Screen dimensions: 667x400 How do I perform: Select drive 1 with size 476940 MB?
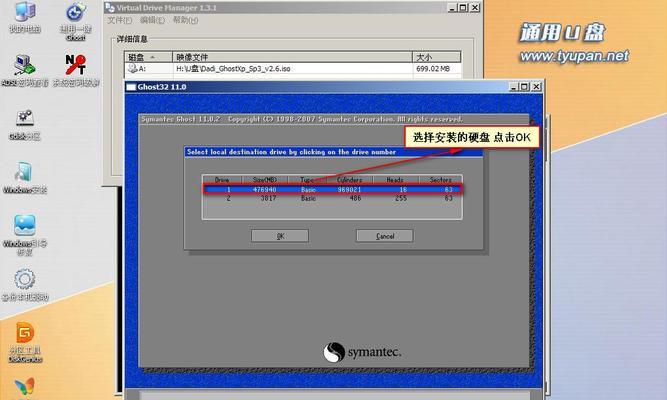coord(332,189)
